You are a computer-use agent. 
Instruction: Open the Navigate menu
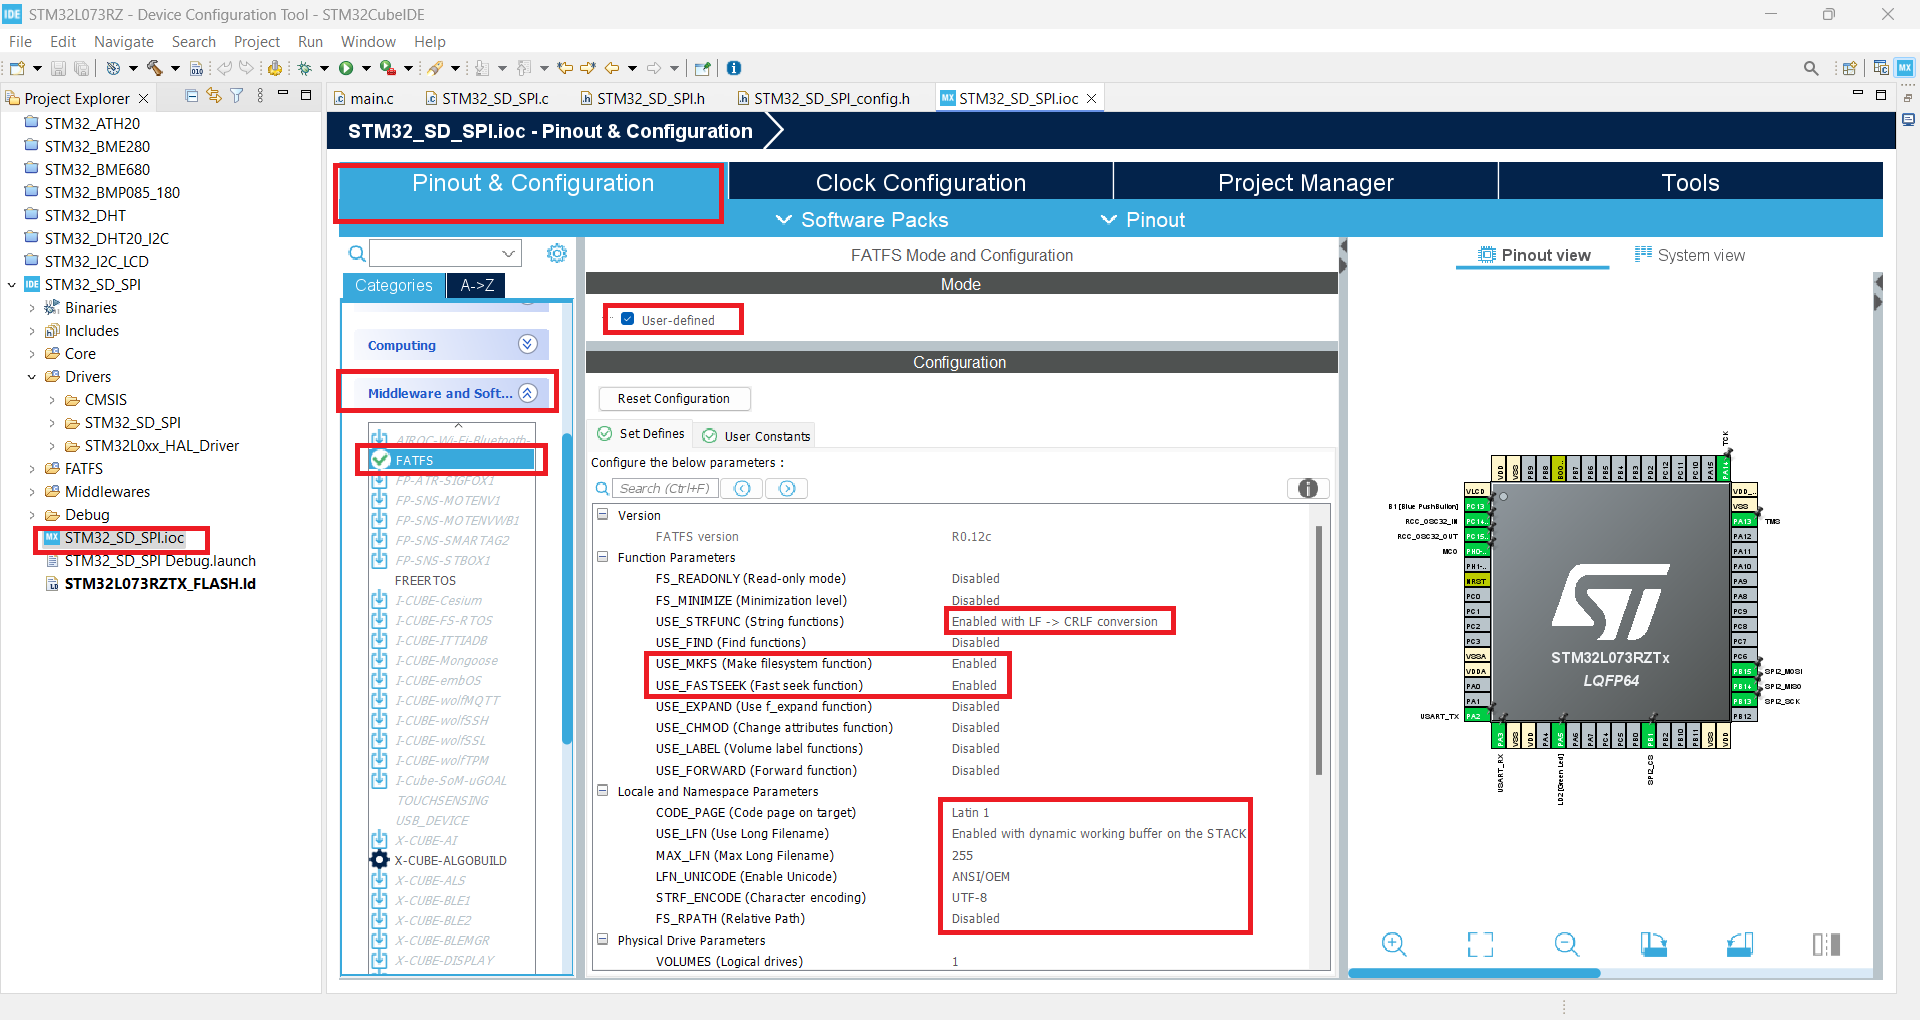(124, 41)
